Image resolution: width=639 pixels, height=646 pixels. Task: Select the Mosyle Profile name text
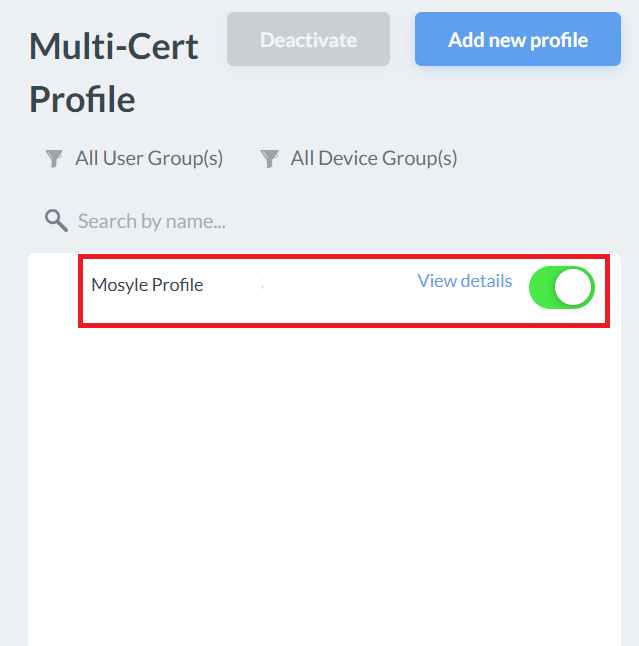click(147, 285)
